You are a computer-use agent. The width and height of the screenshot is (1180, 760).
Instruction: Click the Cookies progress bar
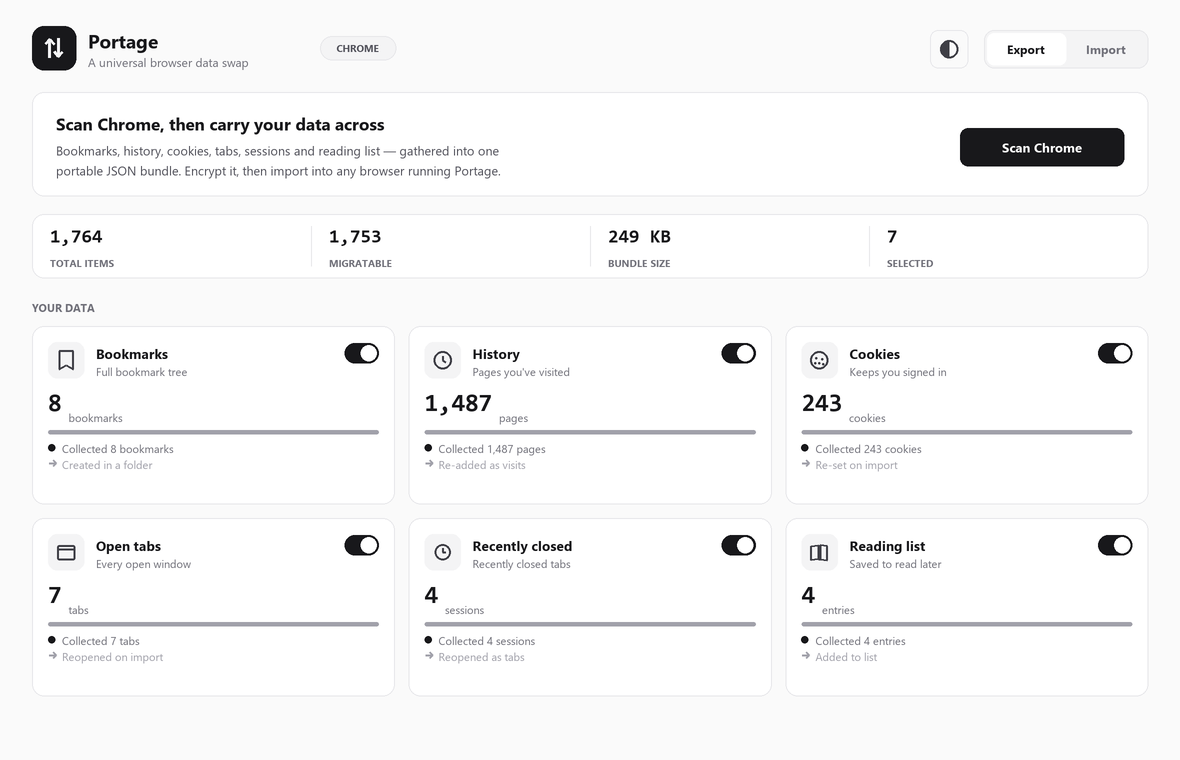(967, 432)
